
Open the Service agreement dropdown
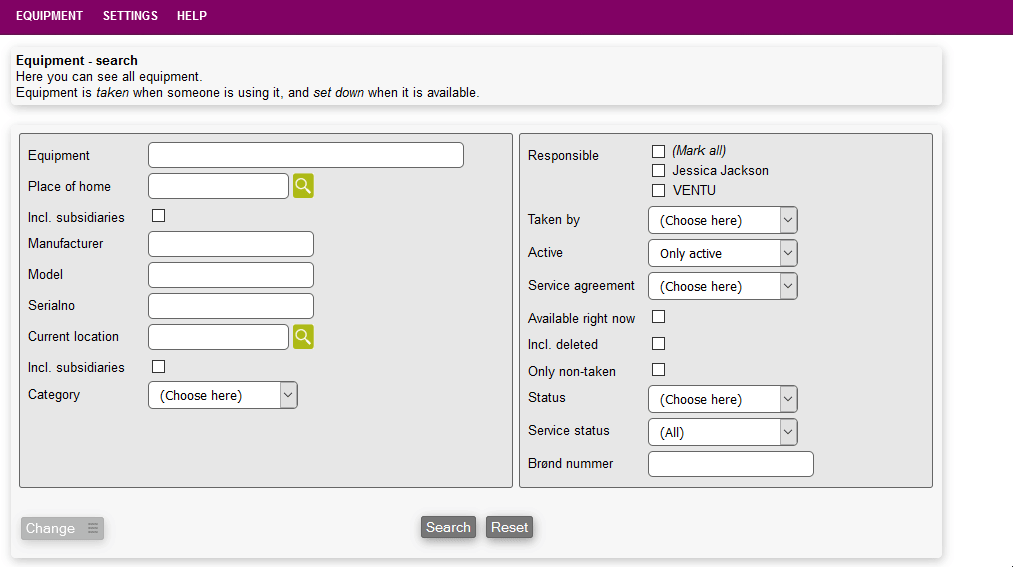point(722,286)
